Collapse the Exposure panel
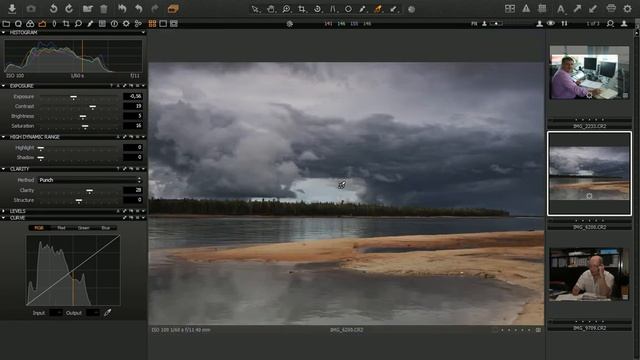The image size is (640, 360). 4,86
